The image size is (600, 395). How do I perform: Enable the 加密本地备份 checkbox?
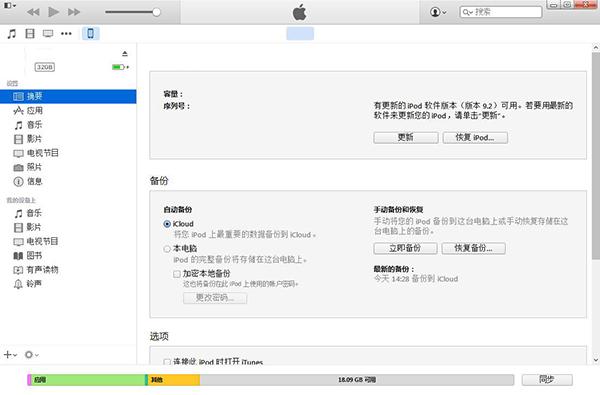pyautogui.click(x=177, y=274)
